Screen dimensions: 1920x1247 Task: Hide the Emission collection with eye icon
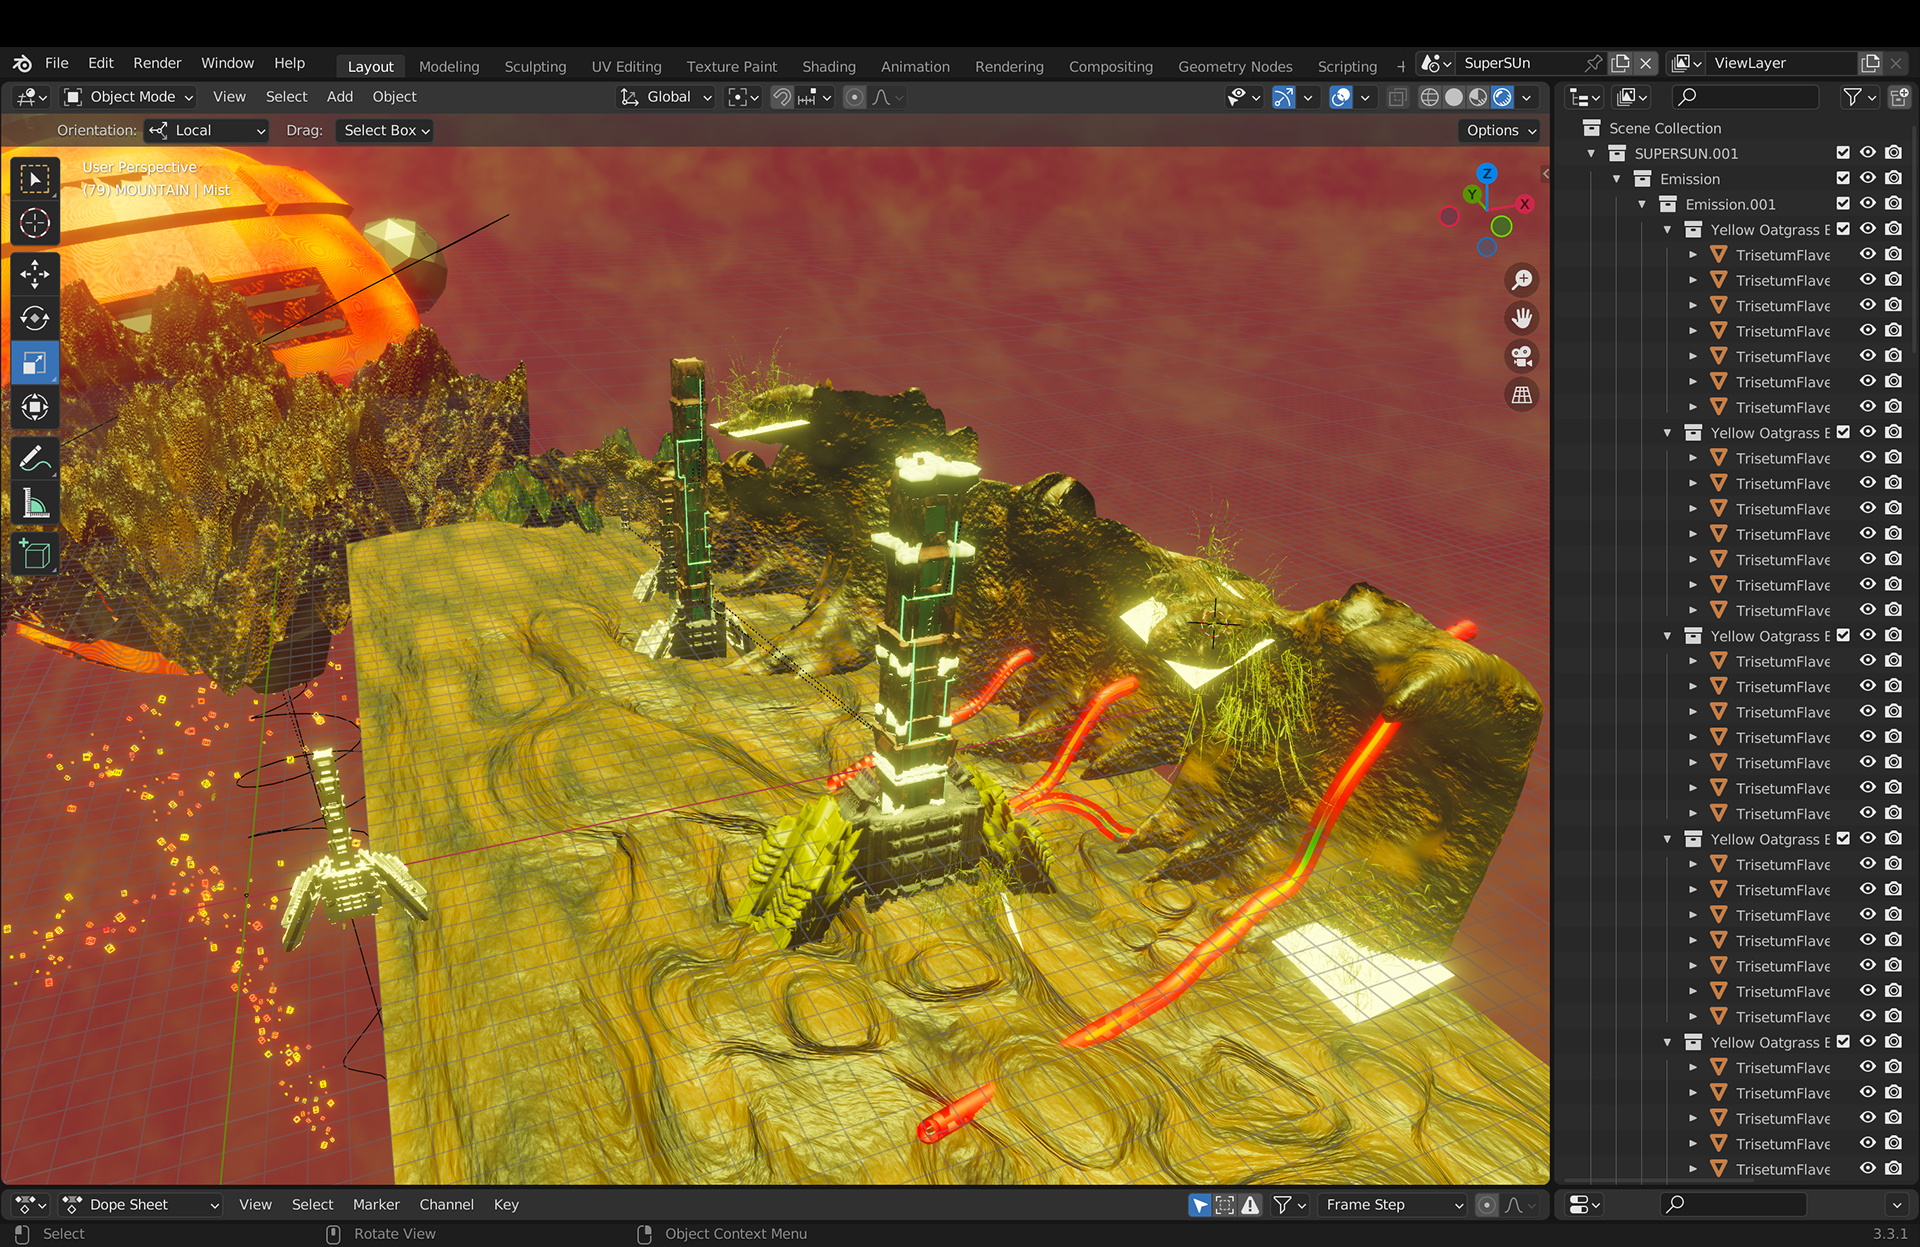click(1867, 178)
